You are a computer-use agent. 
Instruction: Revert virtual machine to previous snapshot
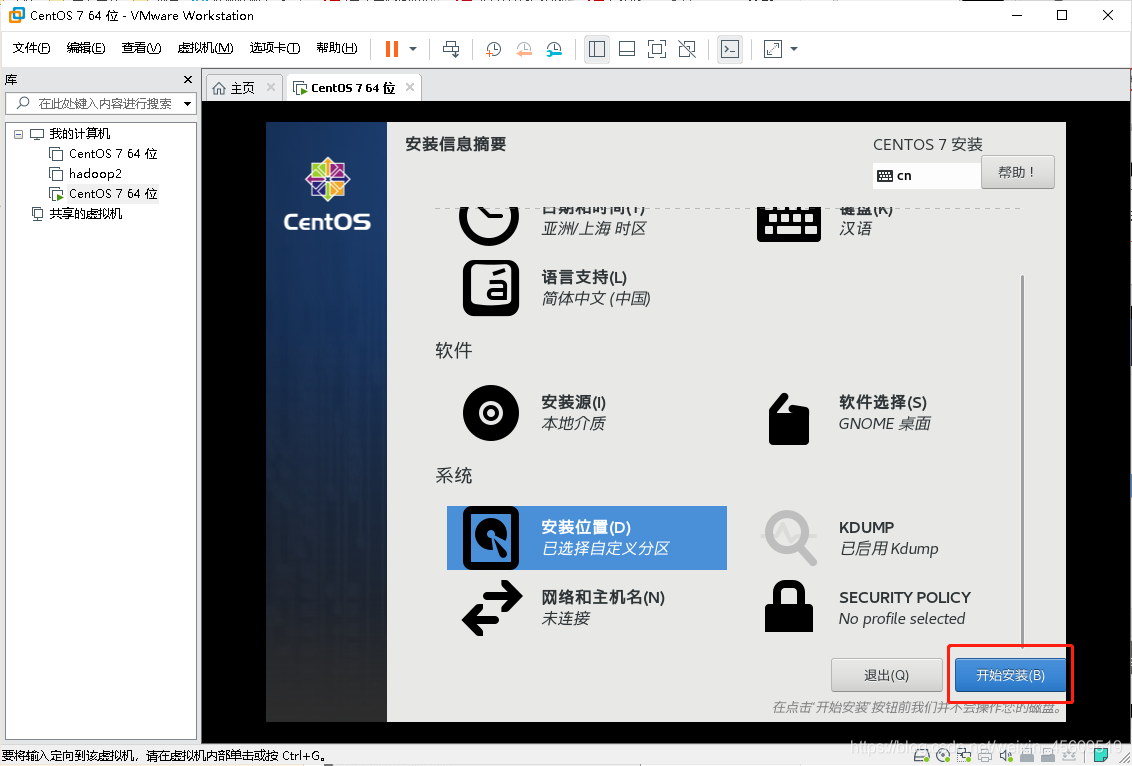pyautogui.click(x=524, y=49)
